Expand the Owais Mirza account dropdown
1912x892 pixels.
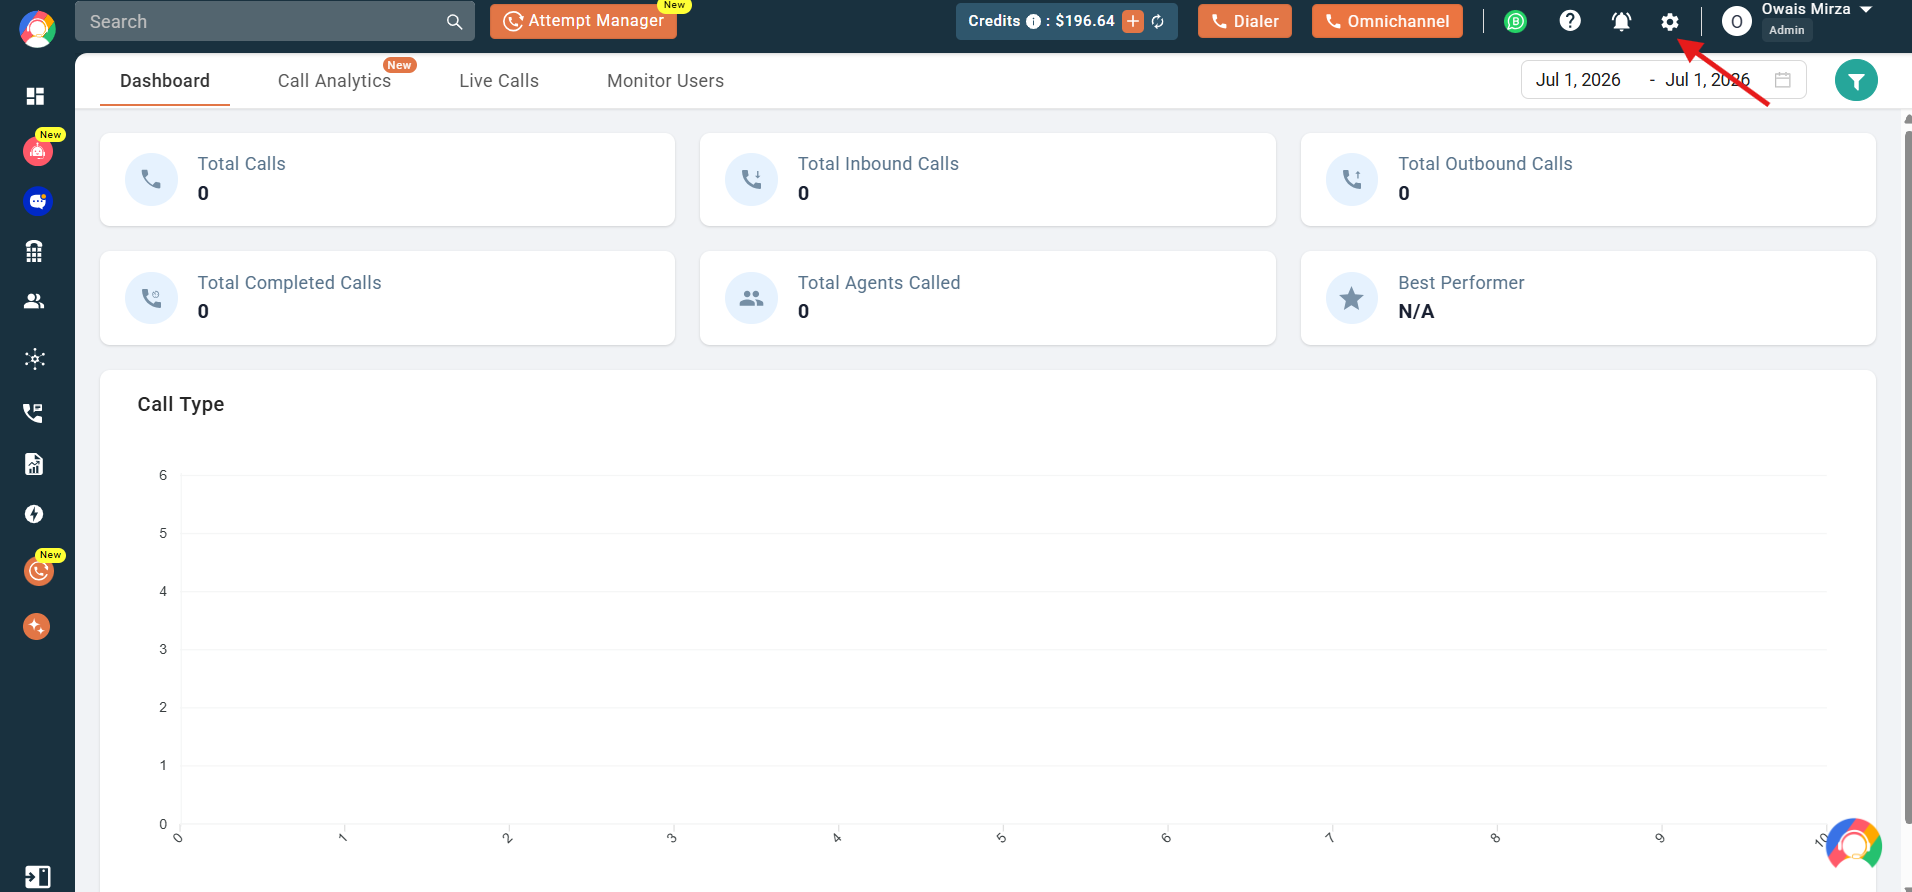point(1866,9)
